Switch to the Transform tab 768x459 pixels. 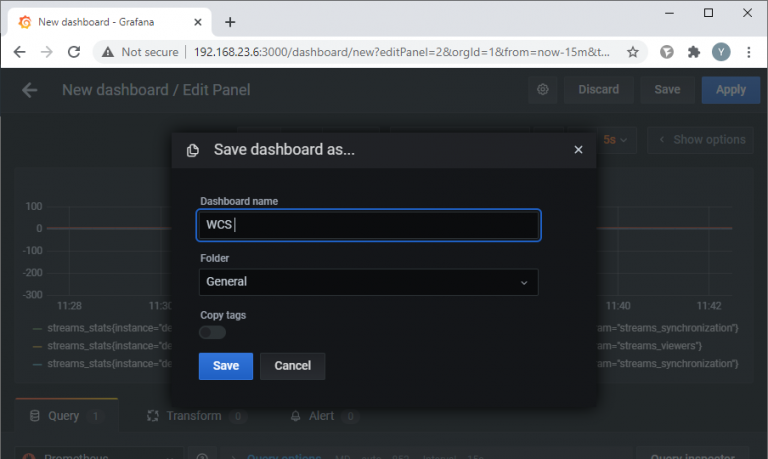[x=195, y=416]
